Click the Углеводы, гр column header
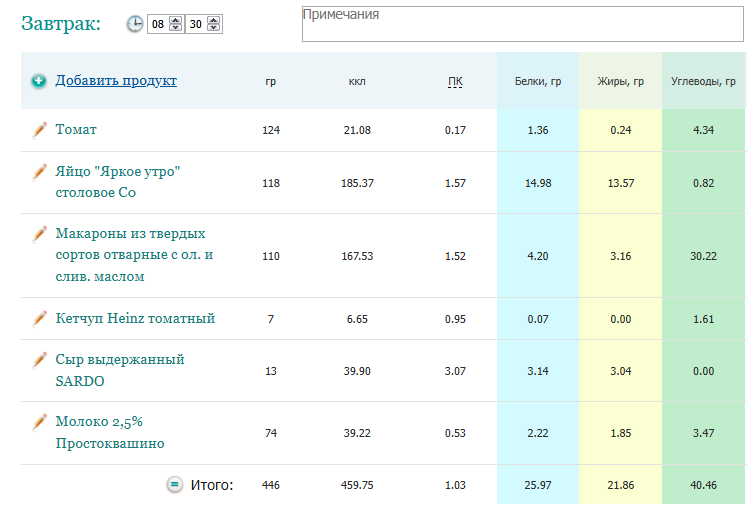 point(703,81)
